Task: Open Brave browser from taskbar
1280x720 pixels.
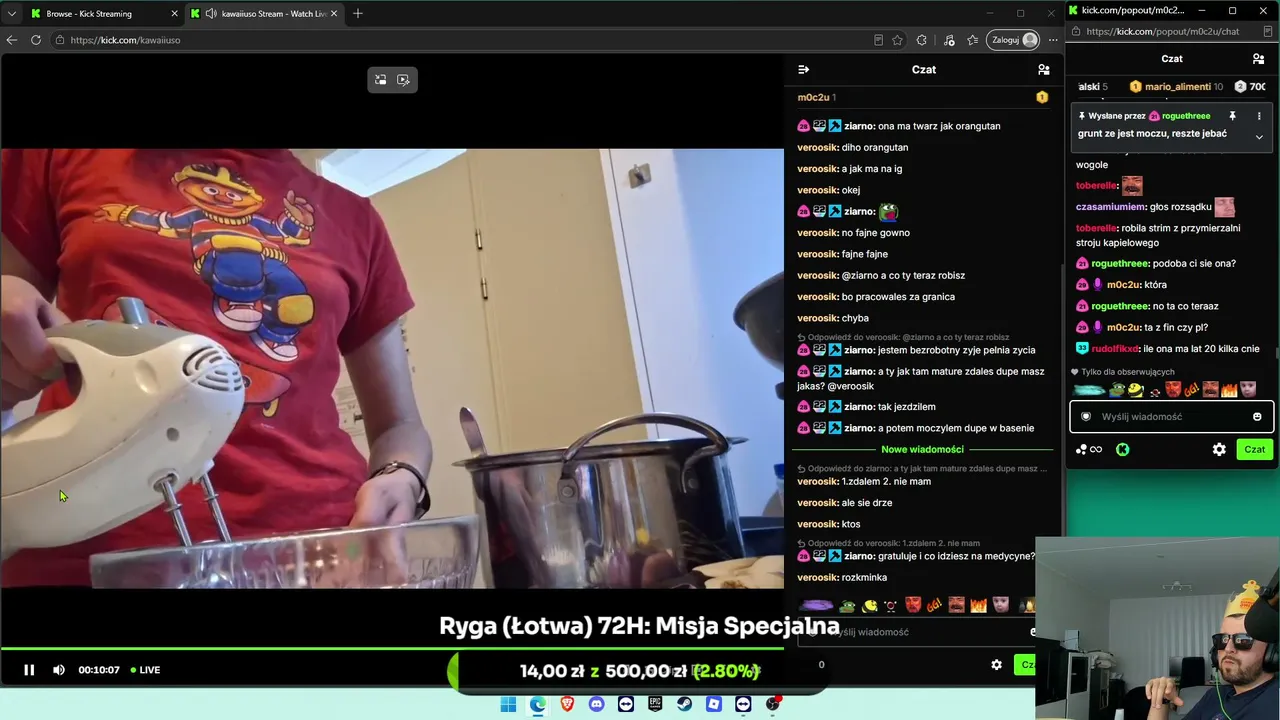Action: (x=567, y=704)
